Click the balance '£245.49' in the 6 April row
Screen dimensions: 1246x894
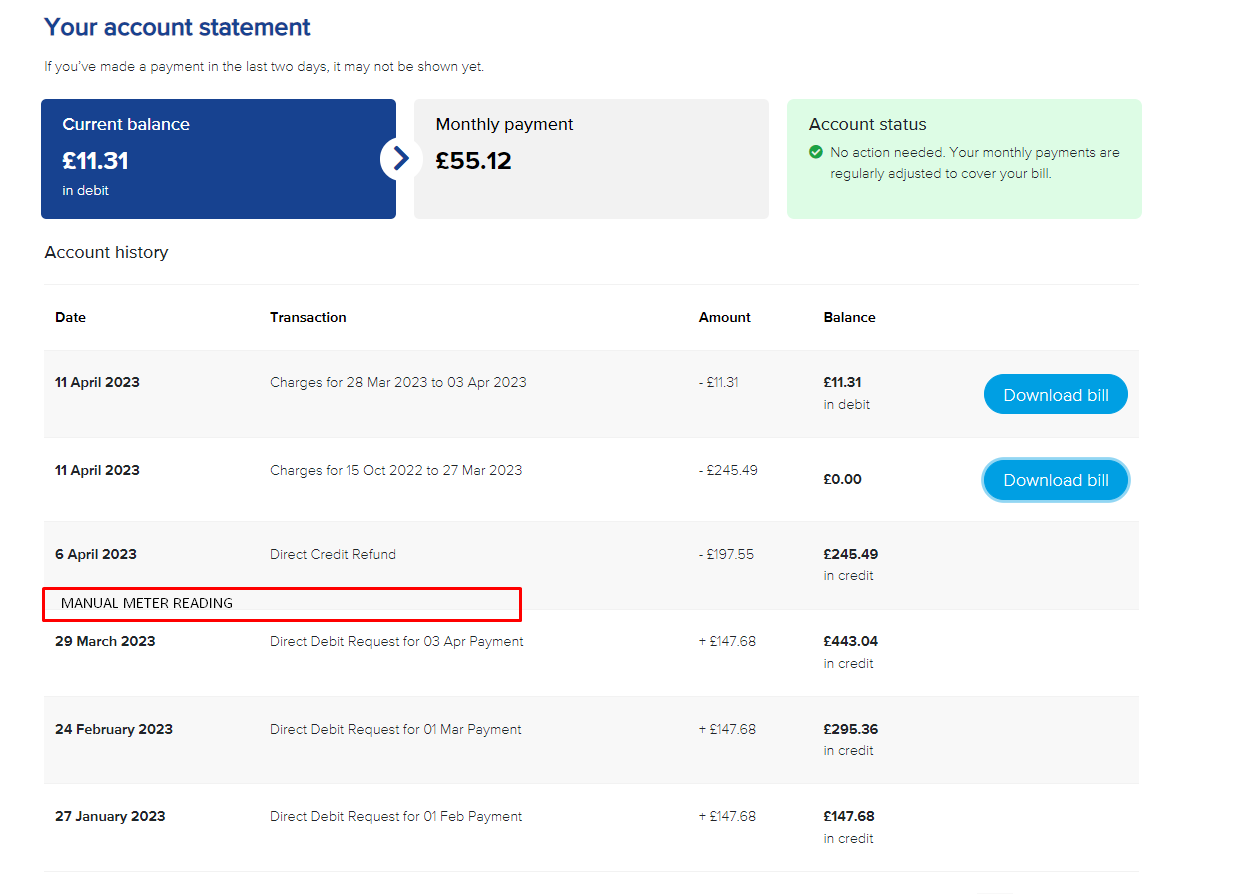(x=851, y=554)
